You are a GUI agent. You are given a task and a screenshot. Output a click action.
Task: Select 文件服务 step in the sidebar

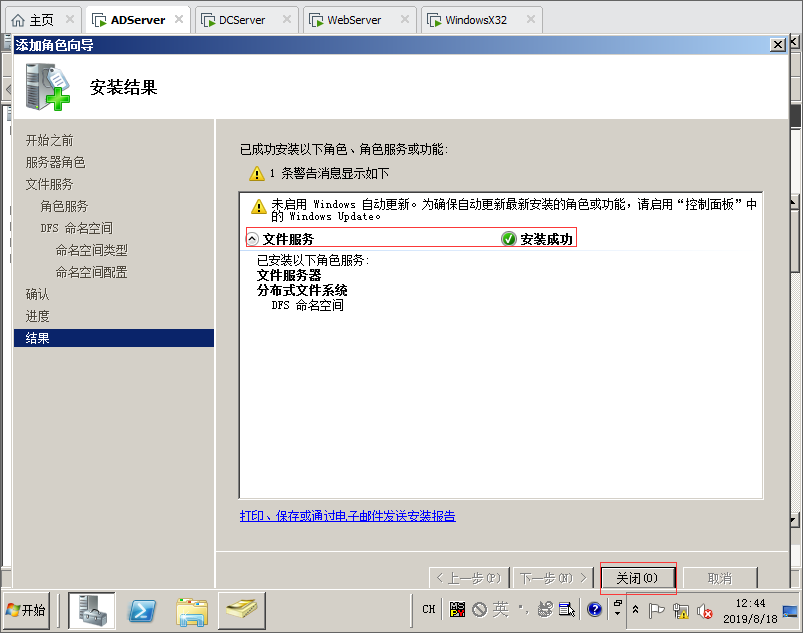[50, 184]
